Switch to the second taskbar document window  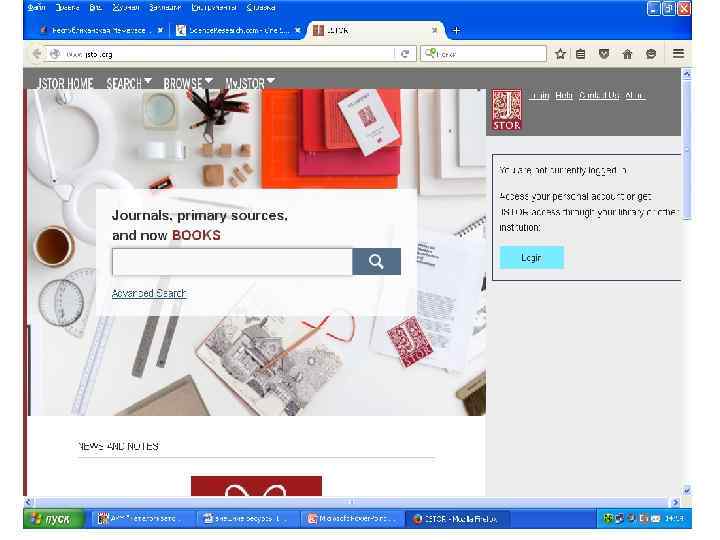[x=248, y=519]
